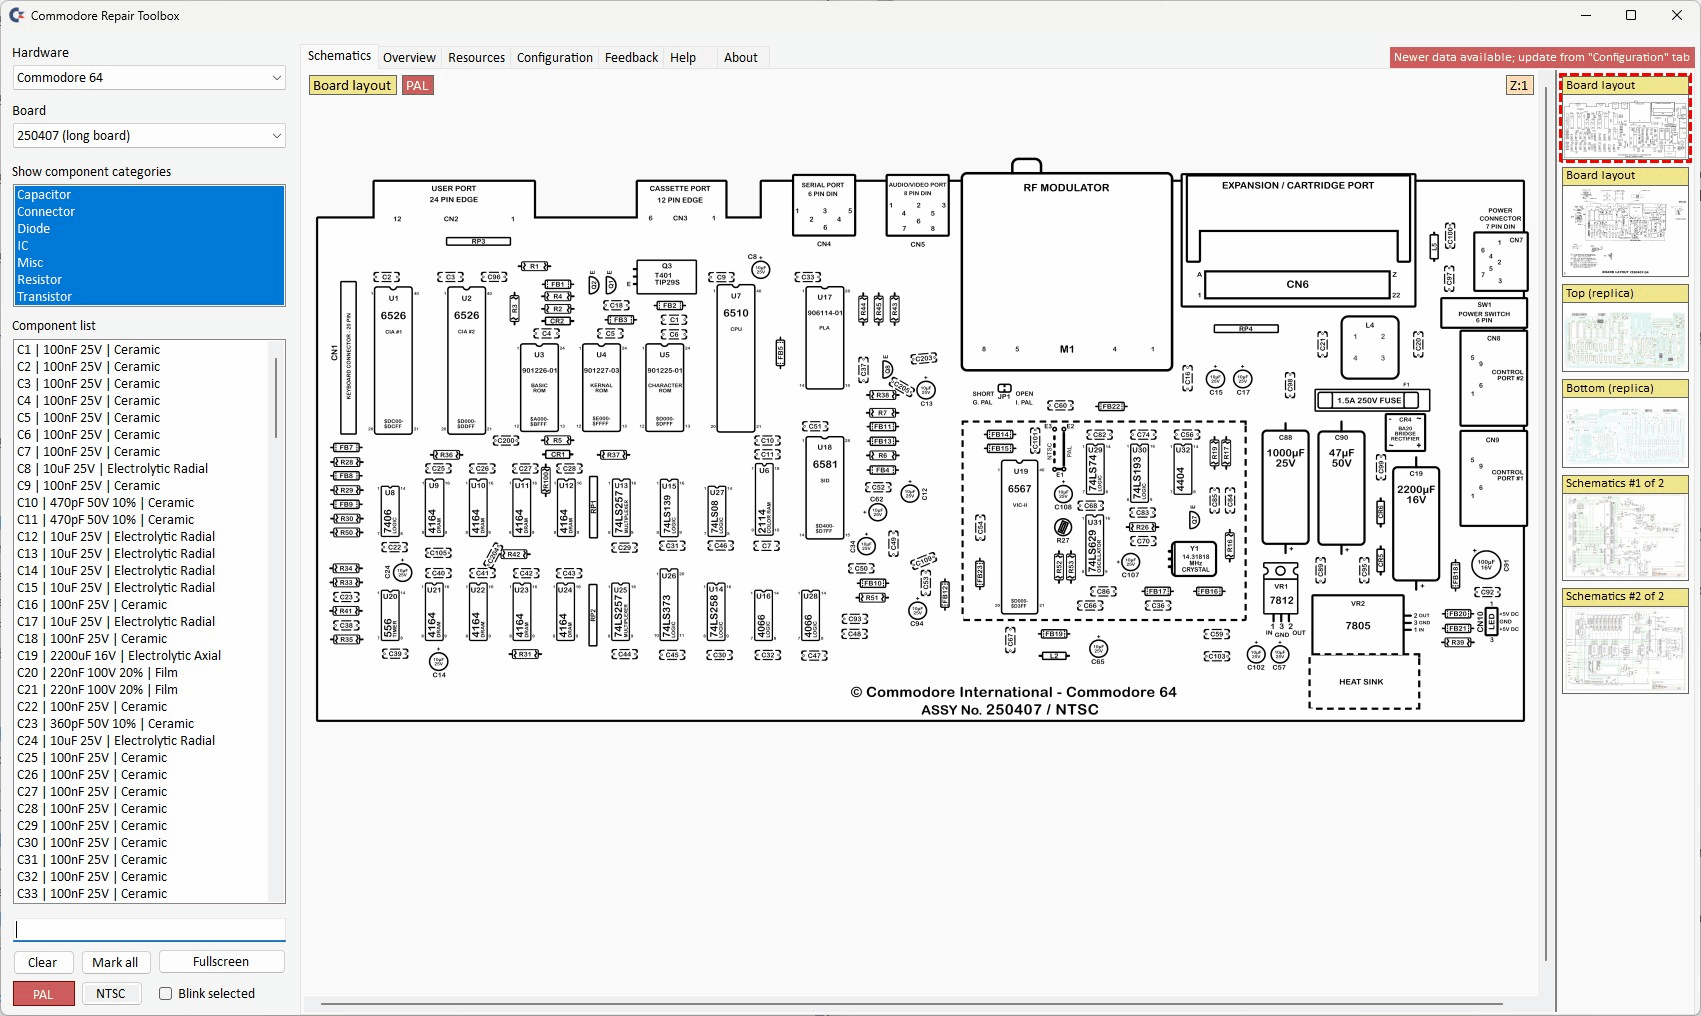The height and width of the screenshot is (1016, 1701).
Task: Toggle the IC category filter
Action: pos(149,246)
